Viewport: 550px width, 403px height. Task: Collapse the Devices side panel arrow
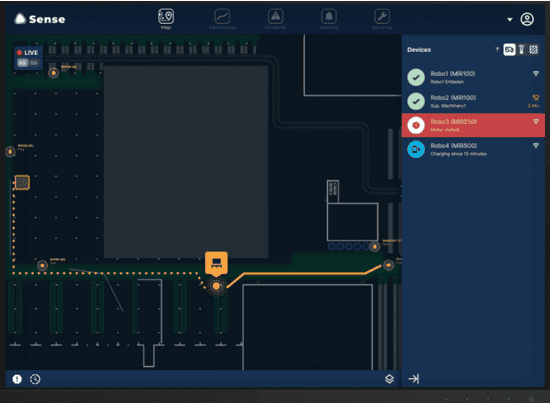click(414, 379)
